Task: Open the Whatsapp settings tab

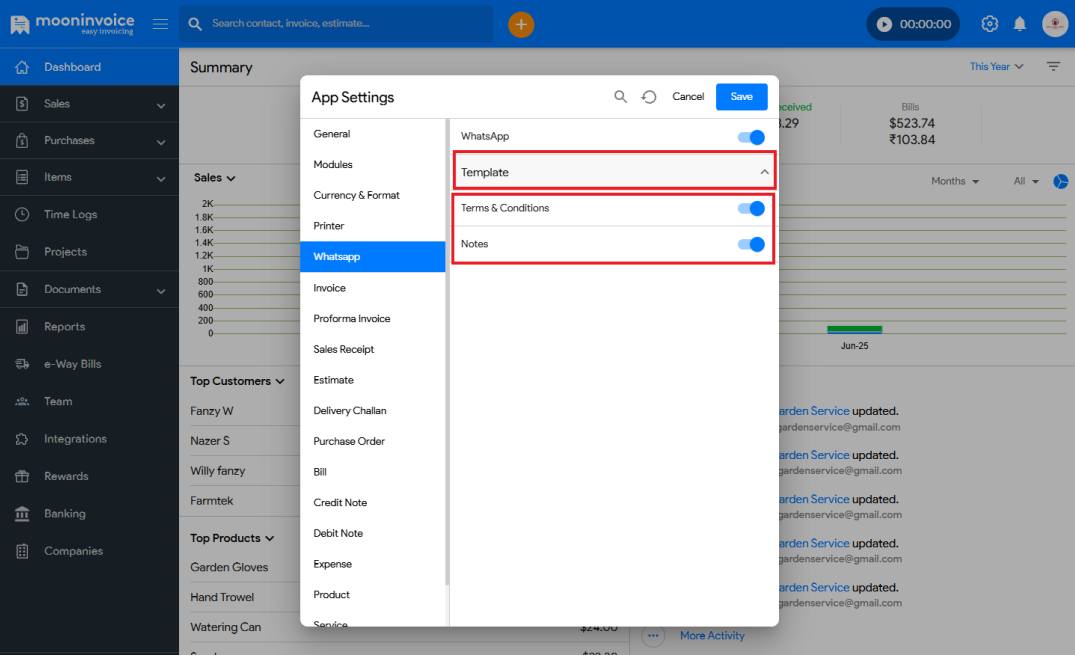Action: pyautogui.click(x=373, y=257)
